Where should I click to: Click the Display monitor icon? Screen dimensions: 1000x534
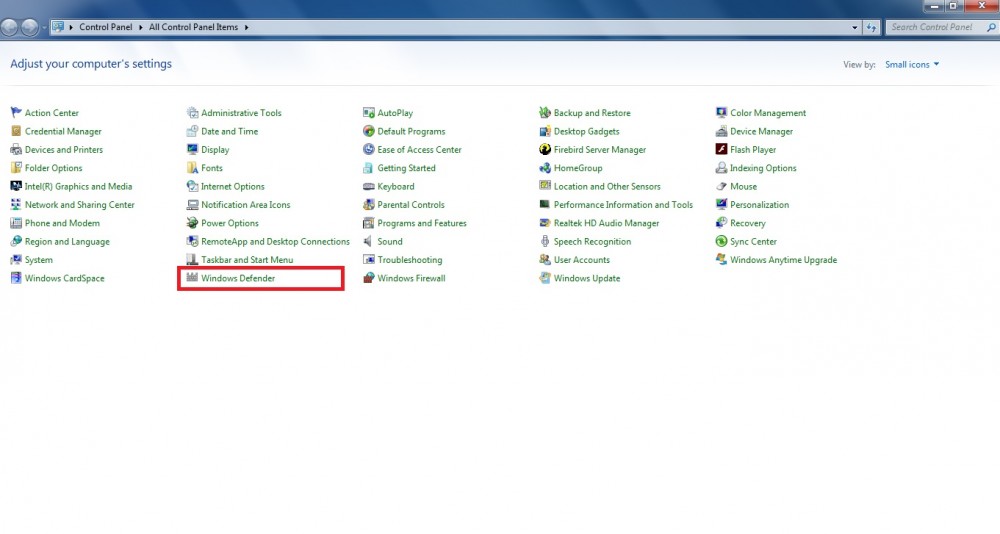(x=192, y=150)
